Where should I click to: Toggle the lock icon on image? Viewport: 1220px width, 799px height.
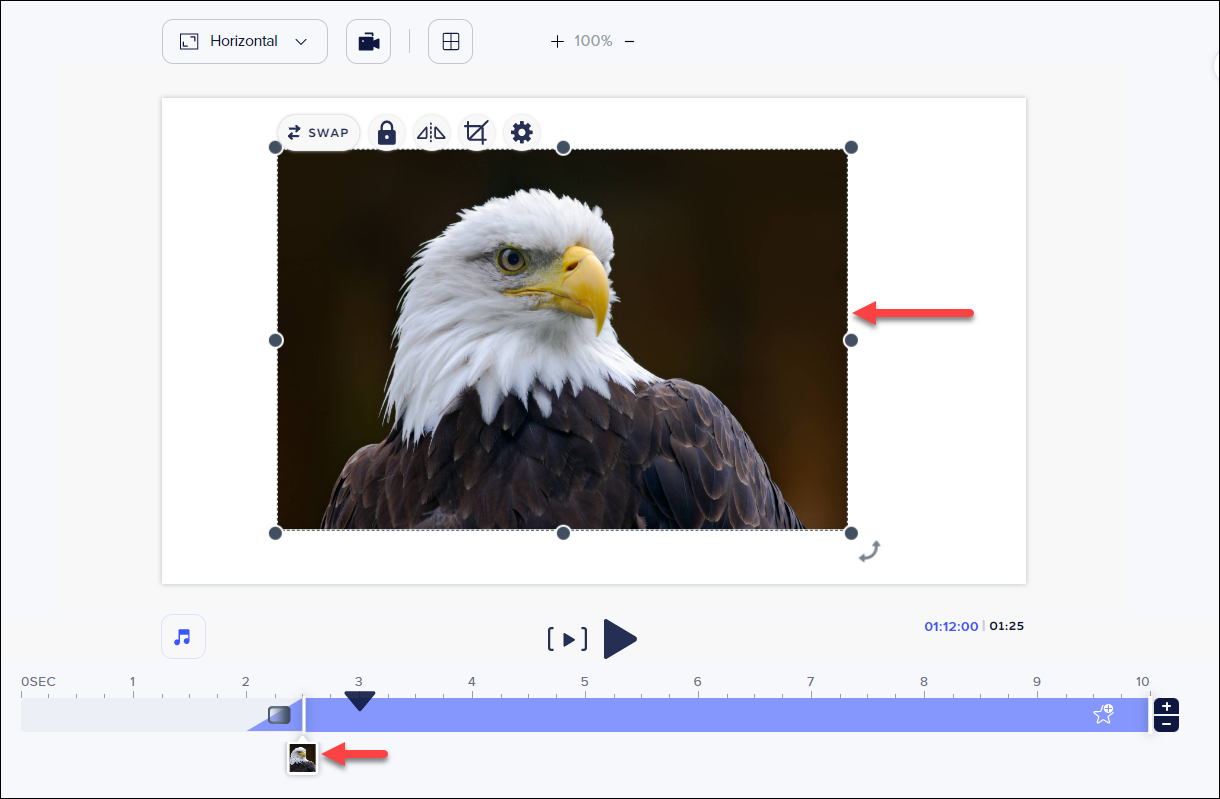pos(386,133)
